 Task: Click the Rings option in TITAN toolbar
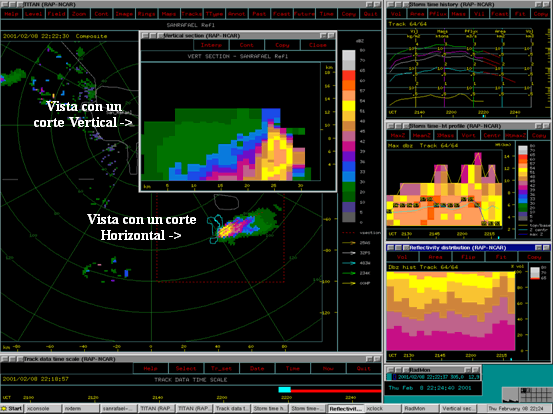pos(146,14)
